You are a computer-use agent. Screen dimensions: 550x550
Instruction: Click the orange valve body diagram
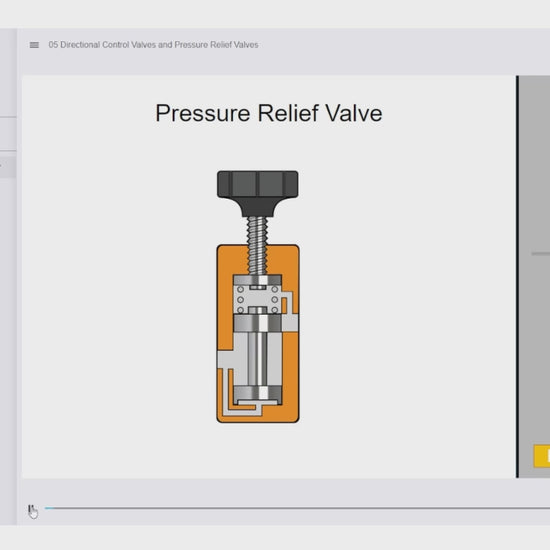pos(258,334)
